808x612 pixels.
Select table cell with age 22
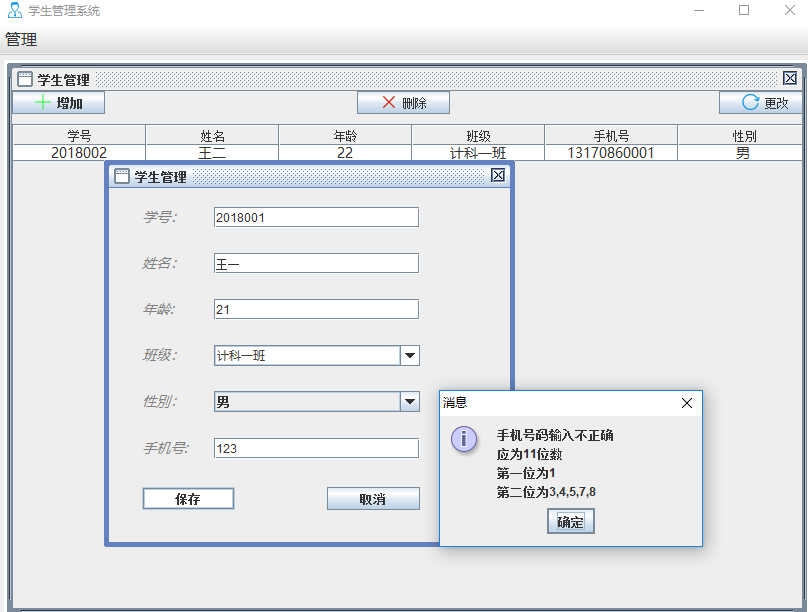[345, 153]
